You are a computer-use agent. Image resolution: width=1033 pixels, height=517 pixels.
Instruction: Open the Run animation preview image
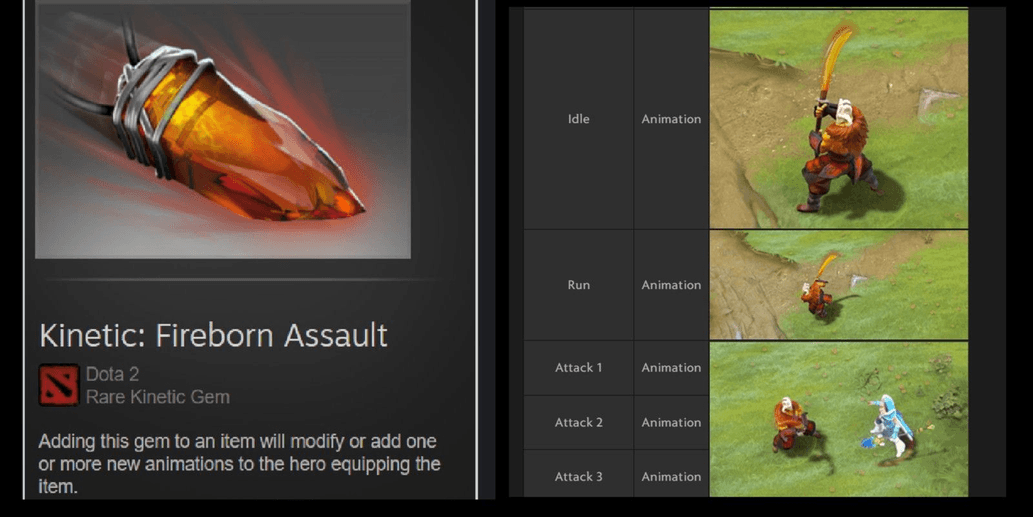tap(838, 285)
